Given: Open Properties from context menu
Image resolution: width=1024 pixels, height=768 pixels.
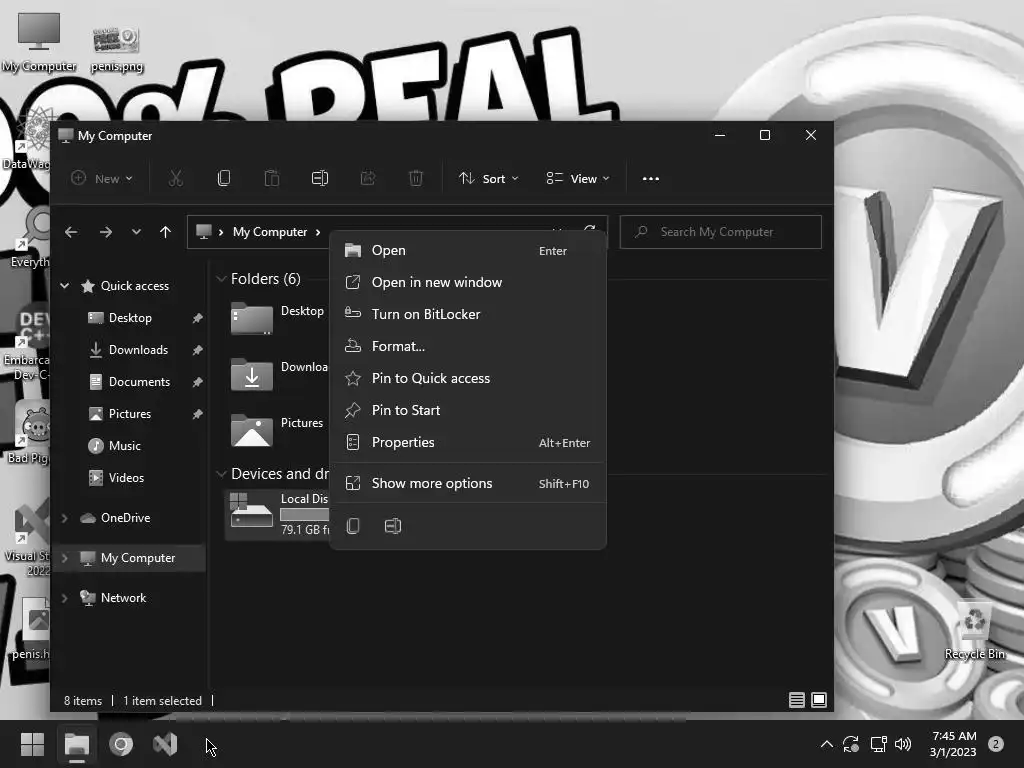Looking at the screenshot, I should point(468,442).
